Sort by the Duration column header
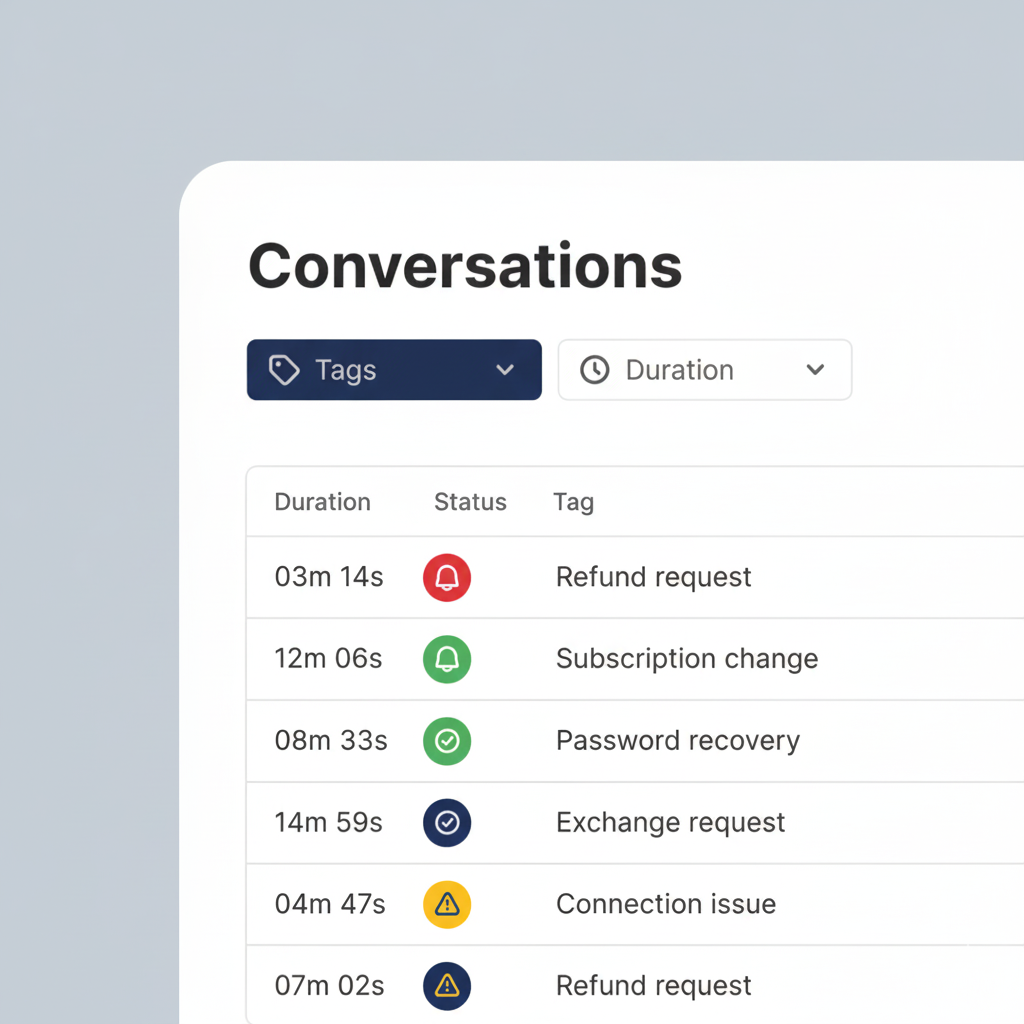The height and width of the screenshot is (1024, 1024). tap(322, 502)
